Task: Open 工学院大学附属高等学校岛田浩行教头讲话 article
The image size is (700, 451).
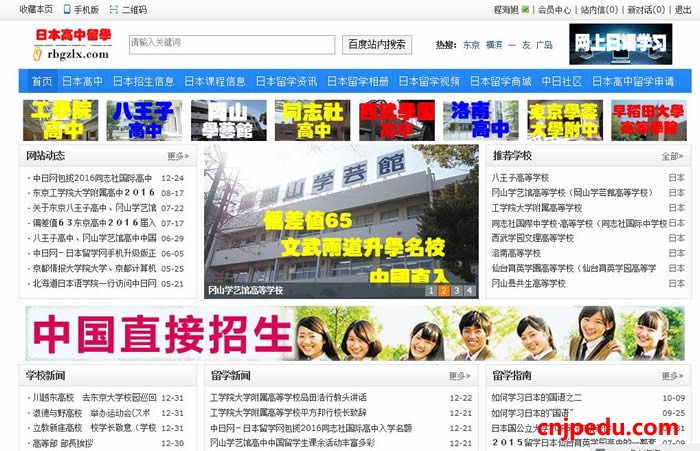Action: [x=288, y=397]
